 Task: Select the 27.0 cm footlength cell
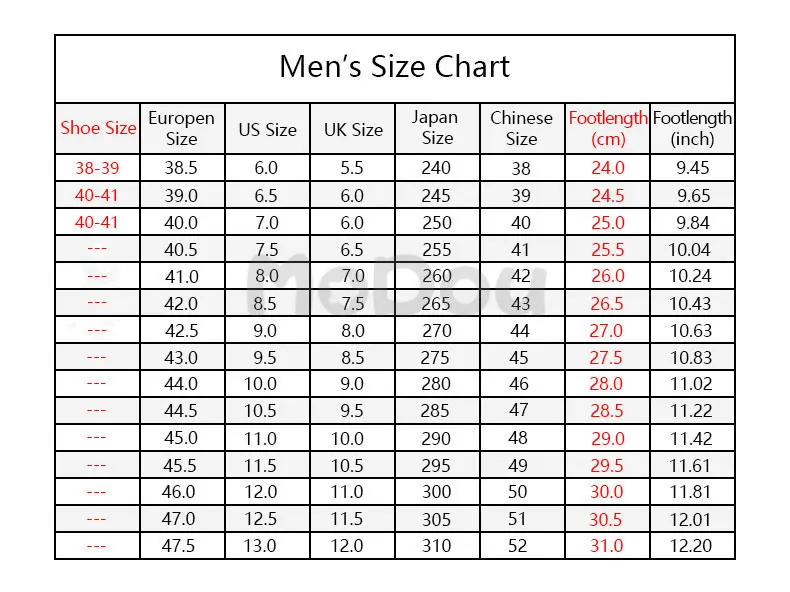point(607,331)
